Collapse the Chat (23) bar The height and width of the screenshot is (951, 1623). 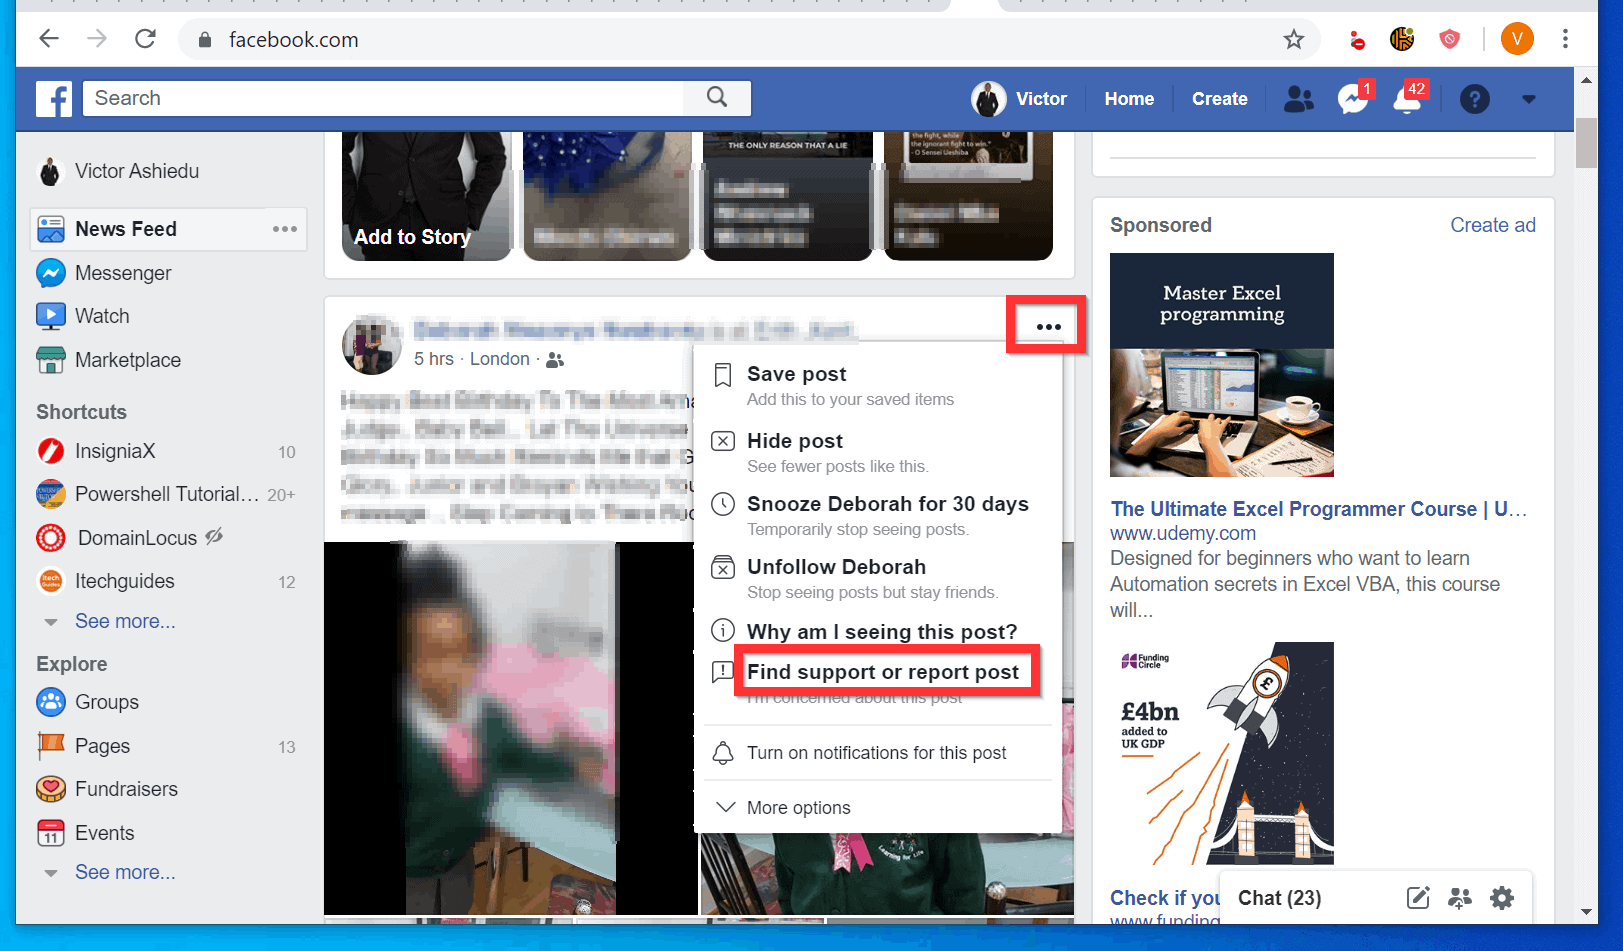pyautogui.click(x=1279, y=898)
